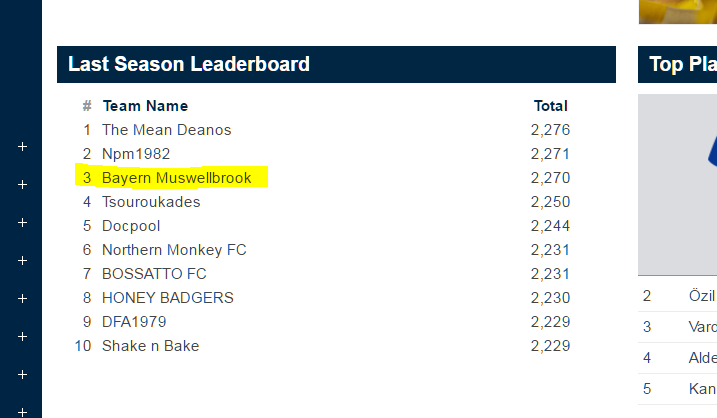Open Tsouroukades team page
Image resolution: width=717 pixels, height=418 pixels.
[x=151, y=202]
